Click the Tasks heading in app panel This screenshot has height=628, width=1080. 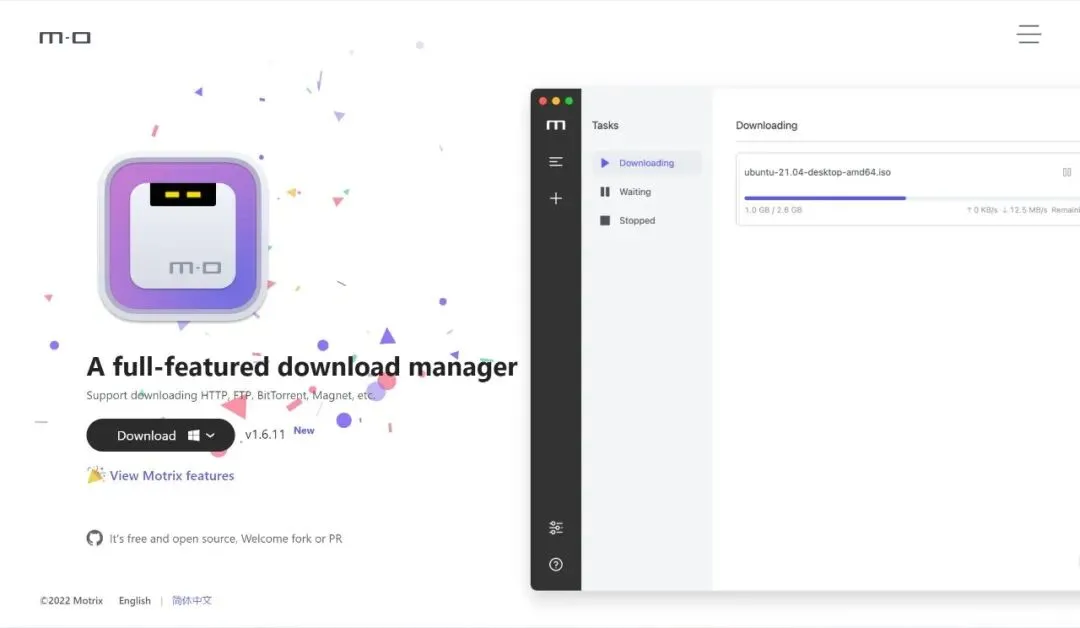(x=605, y=125)
